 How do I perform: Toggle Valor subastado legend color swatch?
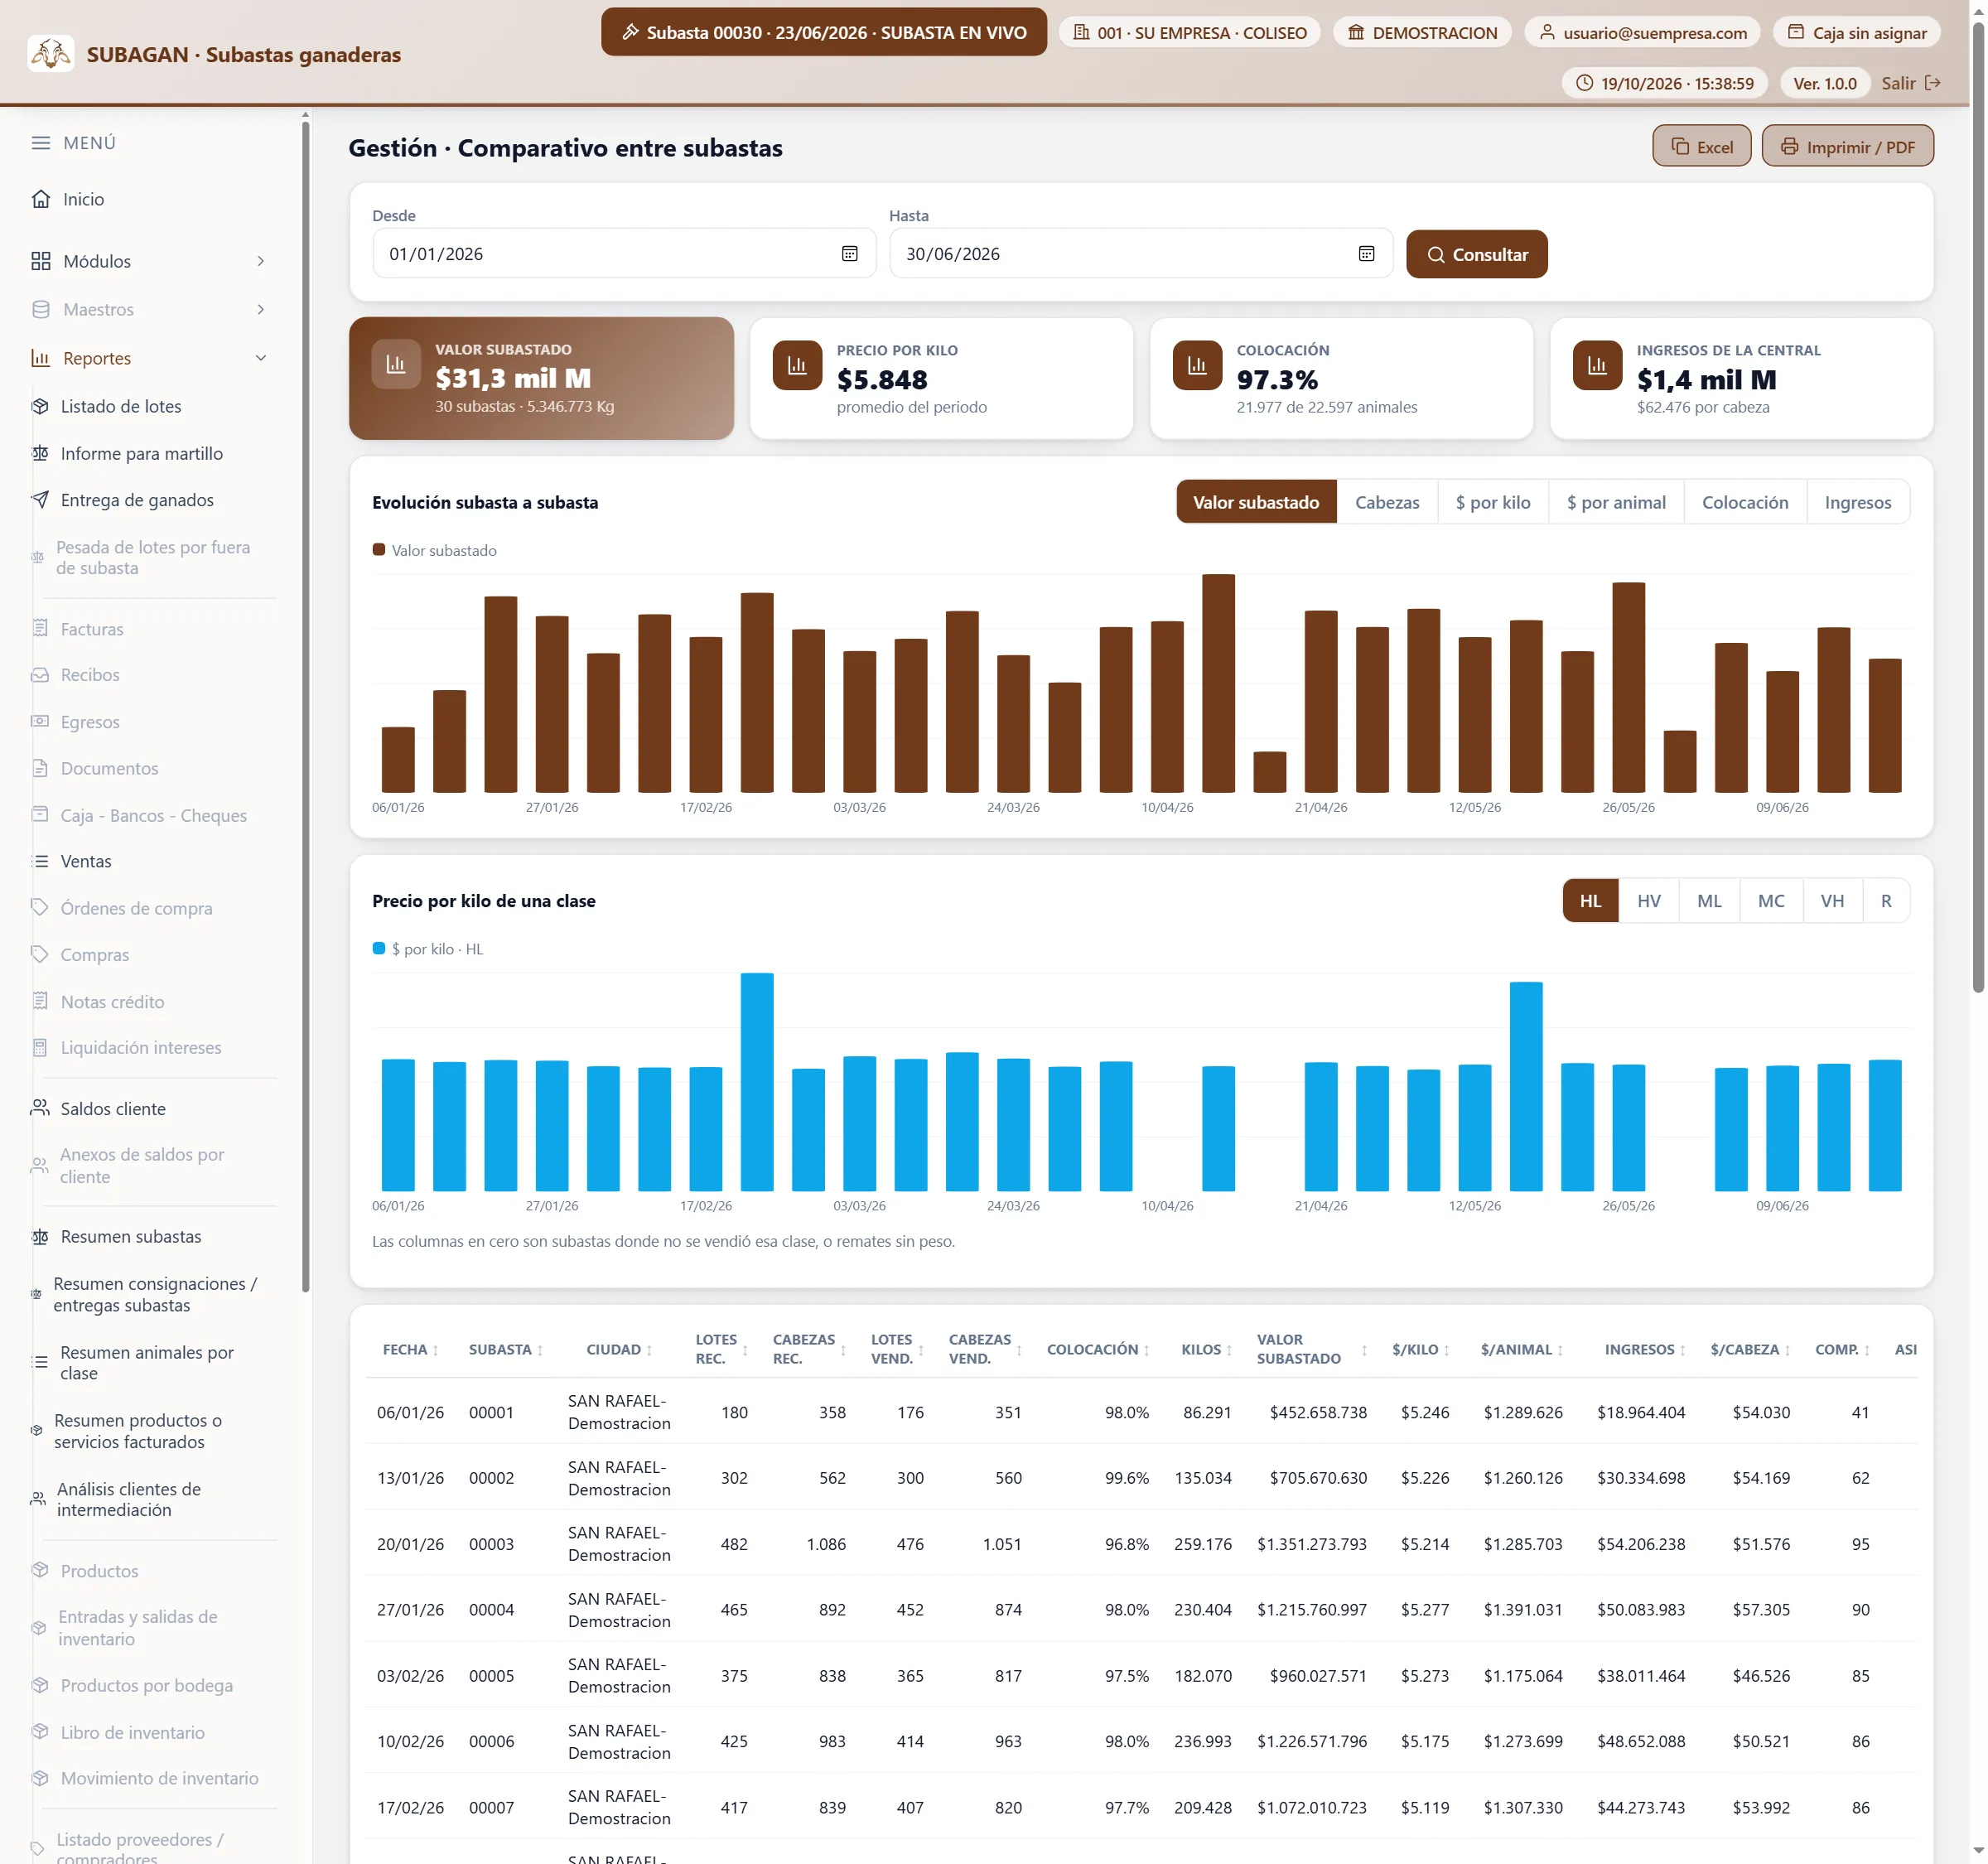click(379, 550)
